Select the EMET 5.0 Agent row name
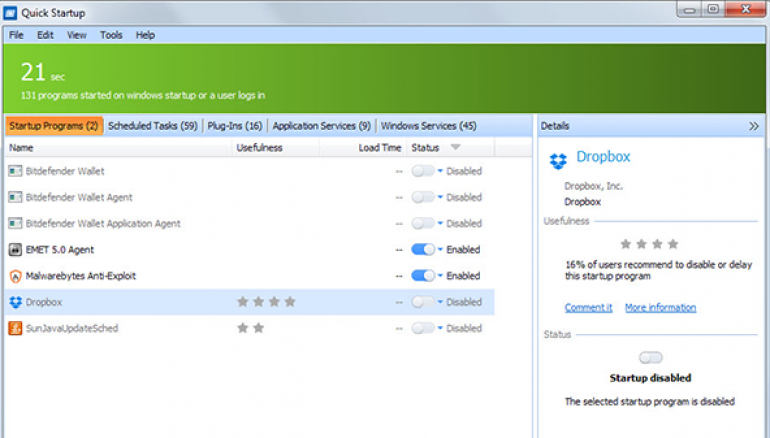Viewport: 770px width, 438px height. click(59, 249)
